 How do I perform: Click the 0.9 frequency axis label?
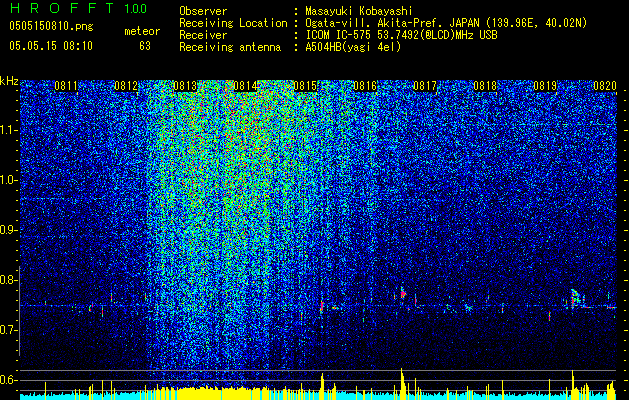[x=8, y=230]
